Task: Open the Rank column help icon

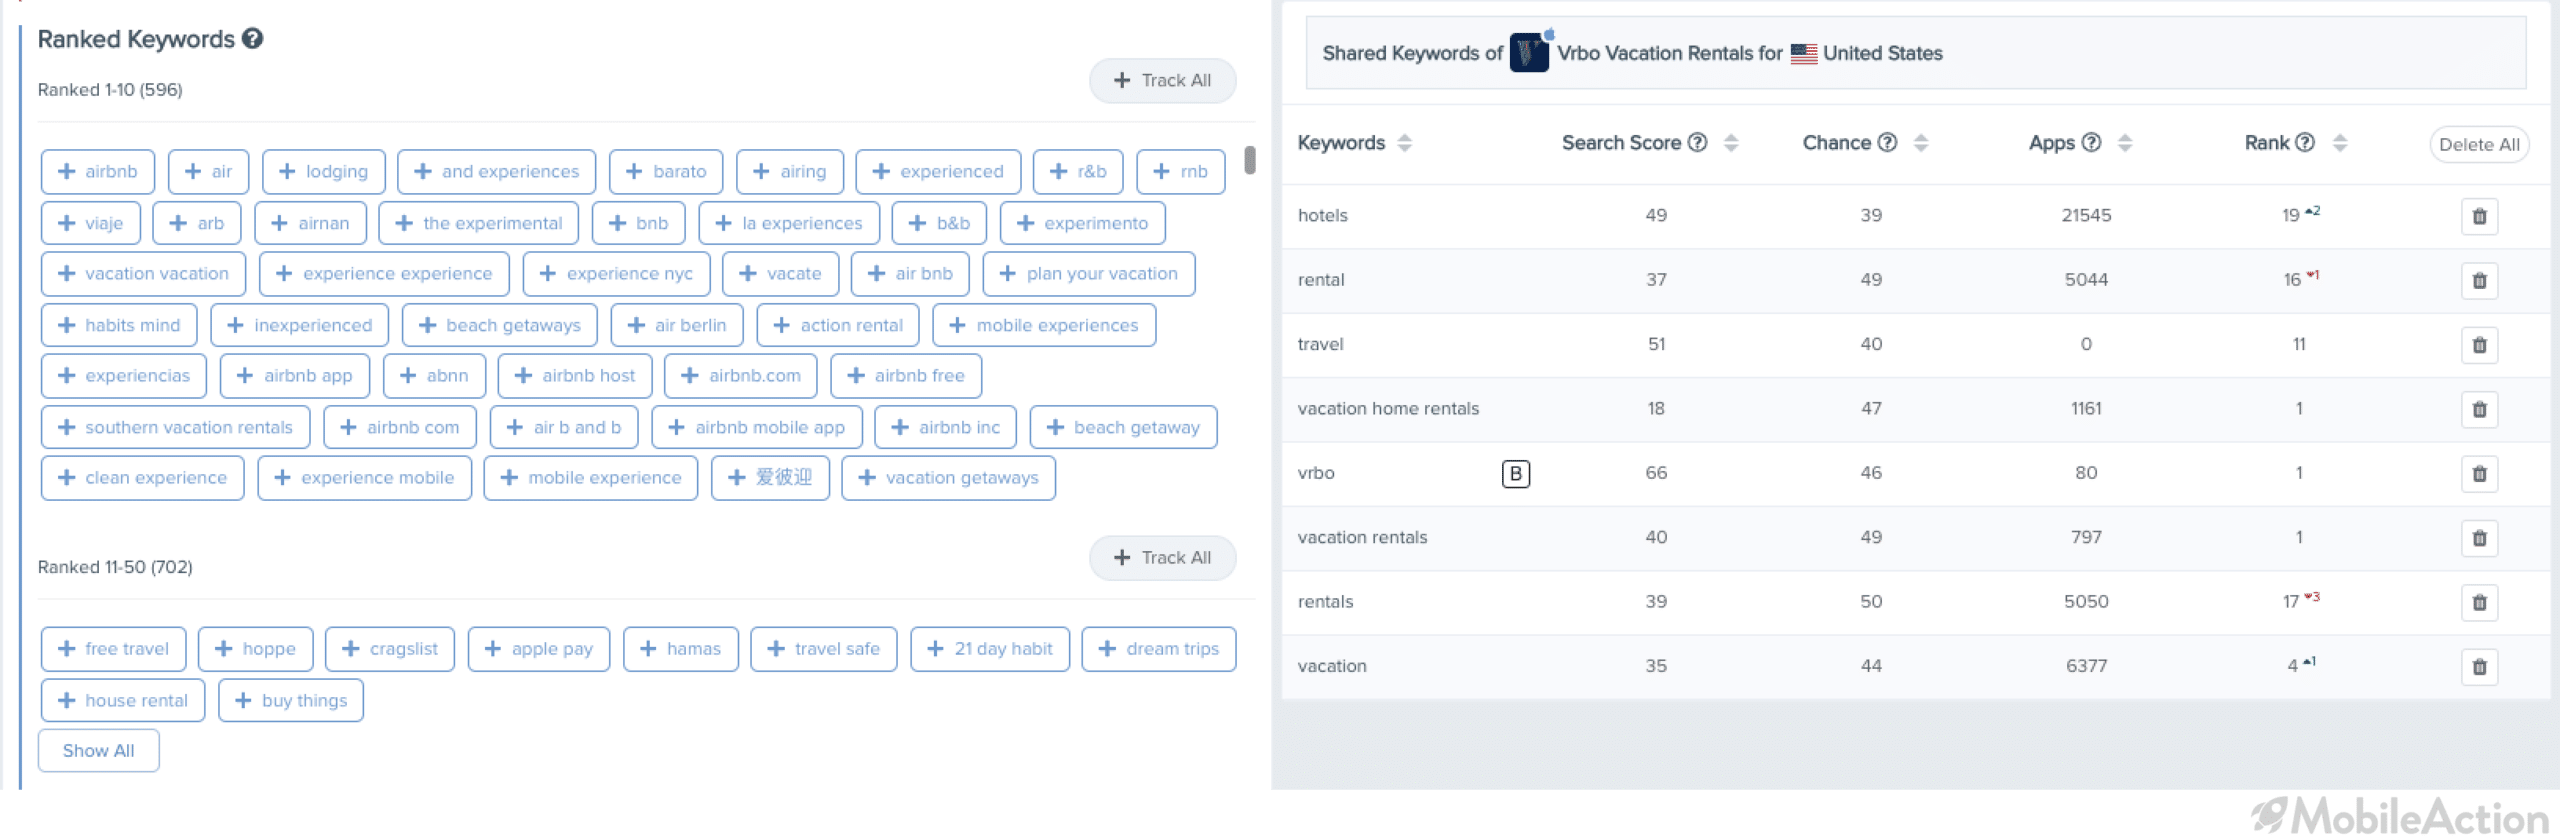Action: click(x=2305, y=142)
